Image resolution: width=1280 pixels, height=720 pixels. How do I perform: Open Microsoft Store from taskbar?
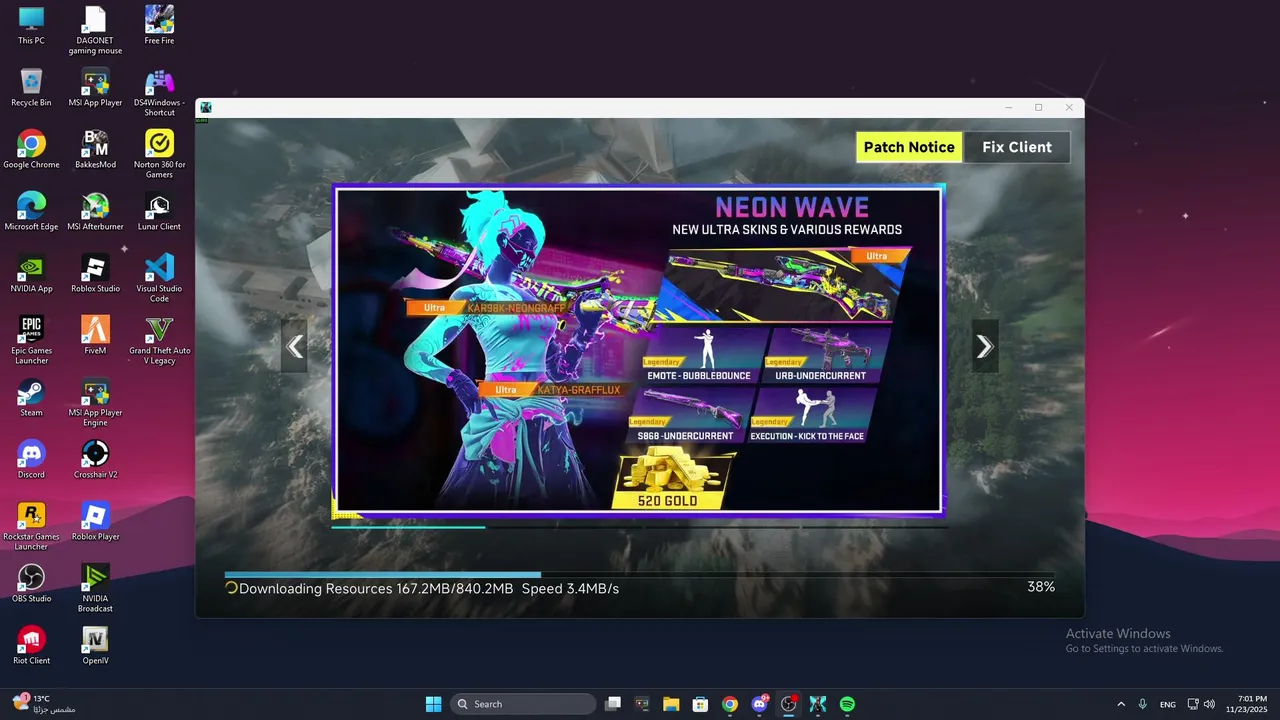(700, 704)
